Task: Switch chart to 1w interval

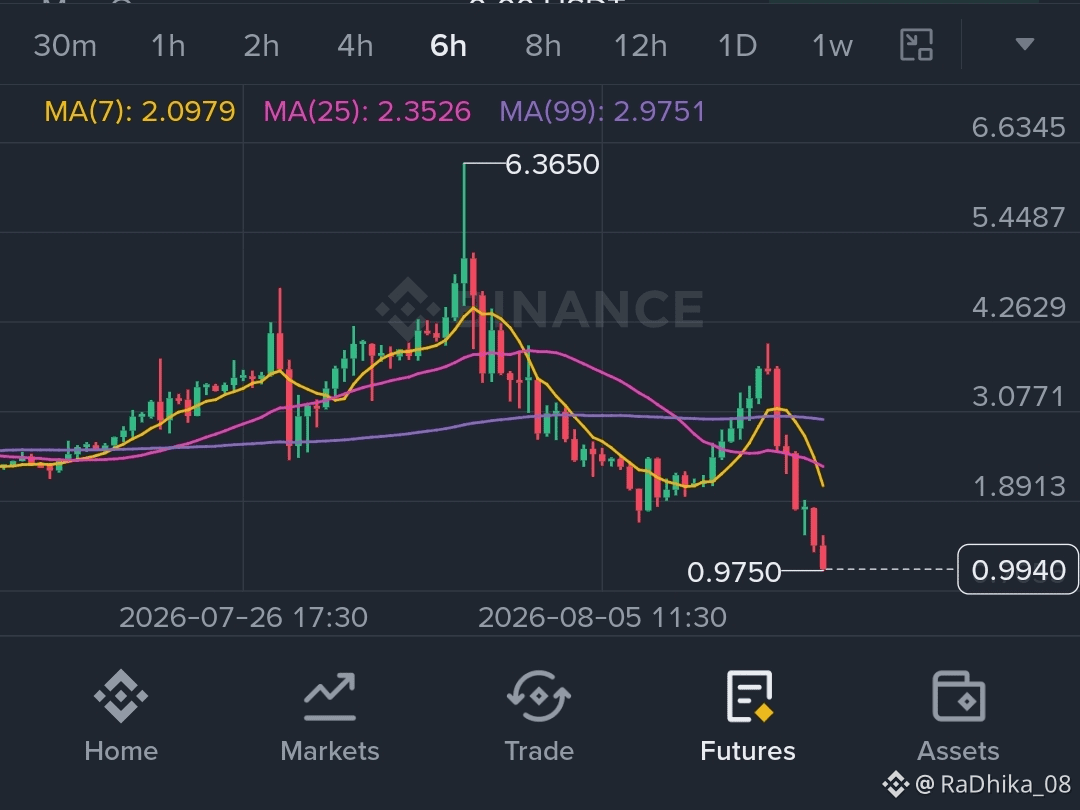Action: [832, 46]
